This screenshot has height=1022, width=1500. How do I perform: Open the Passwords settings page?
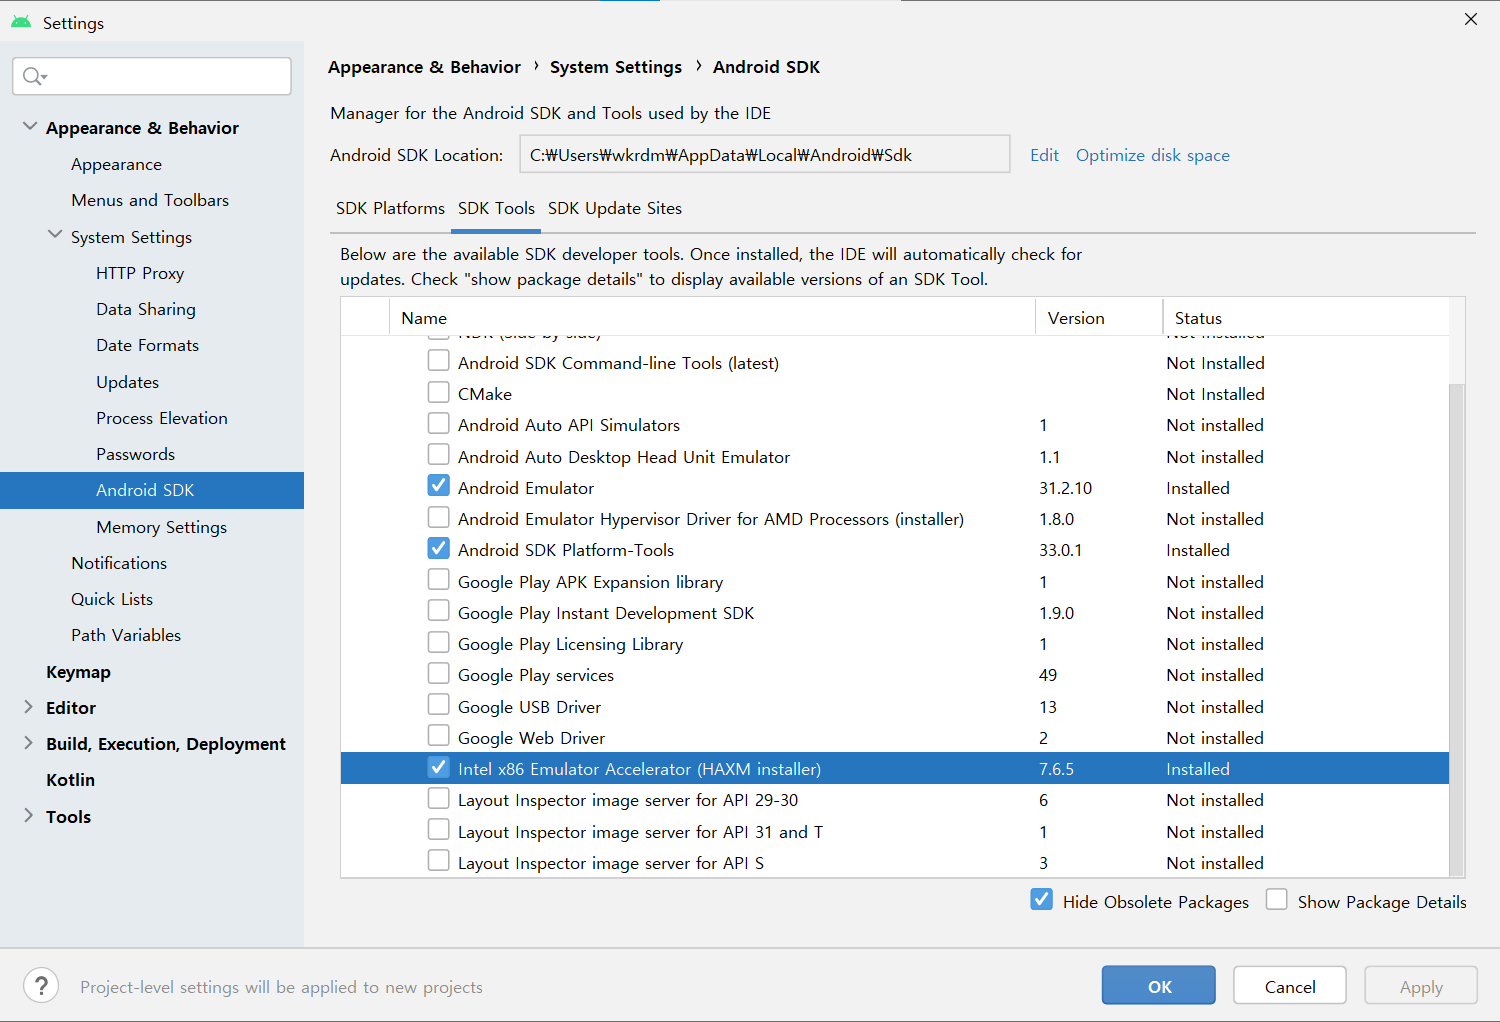coord(135,454)
